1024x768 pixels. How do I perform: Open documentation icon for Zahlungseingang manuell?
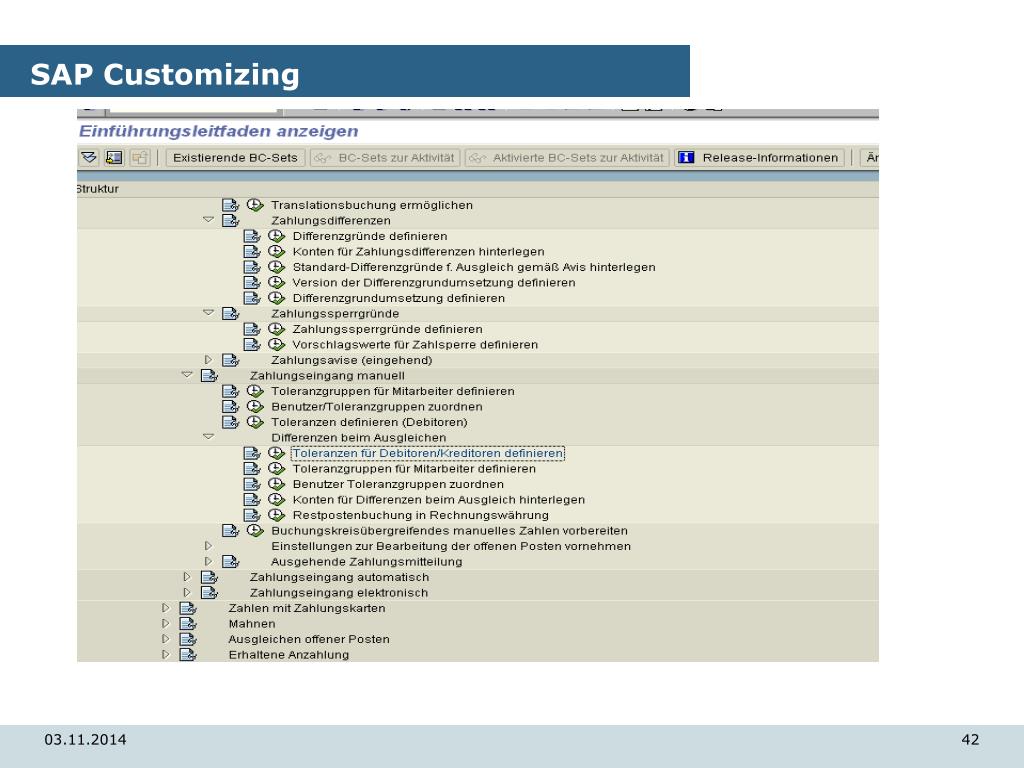point(209,376)
